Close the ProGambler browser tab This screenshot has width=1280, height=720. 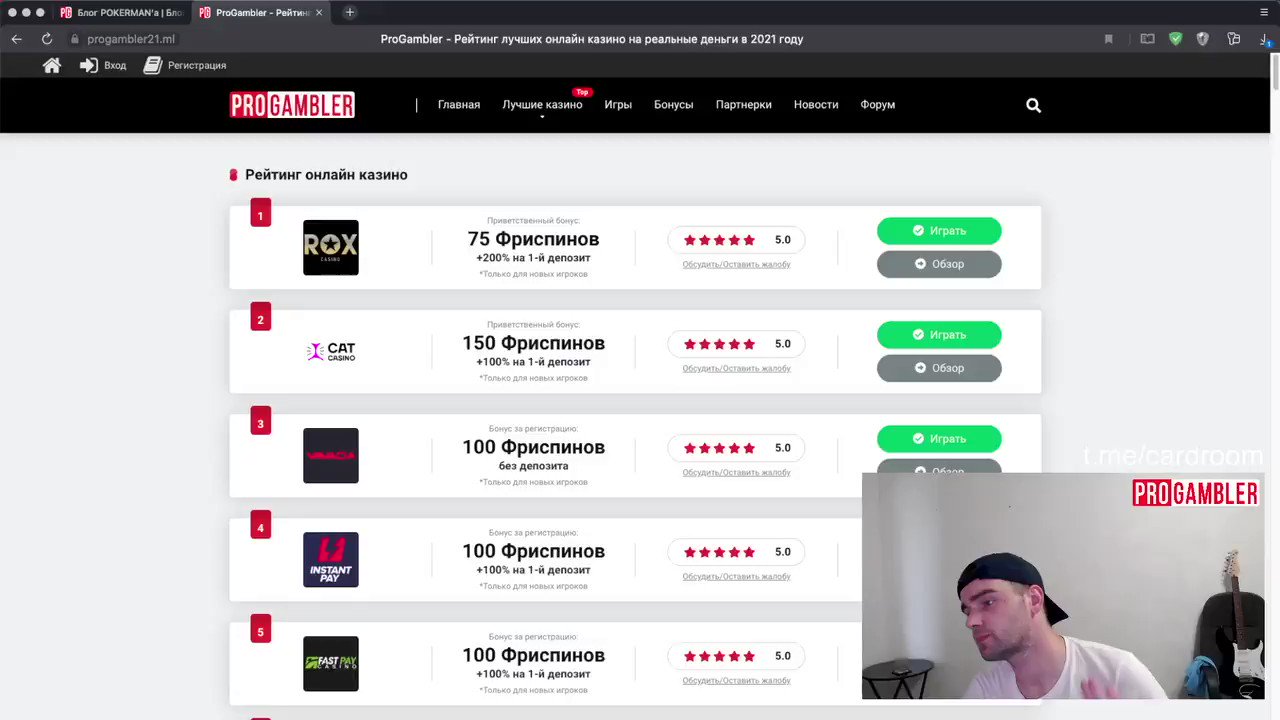(320, 12)
